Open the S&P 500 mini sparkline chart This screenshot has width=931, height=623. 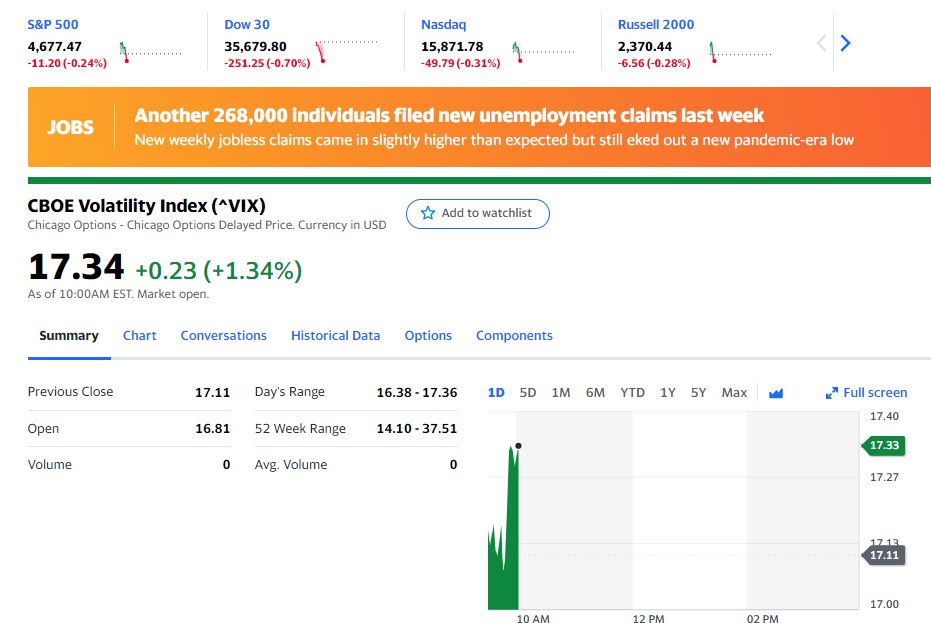coord(150,52)
